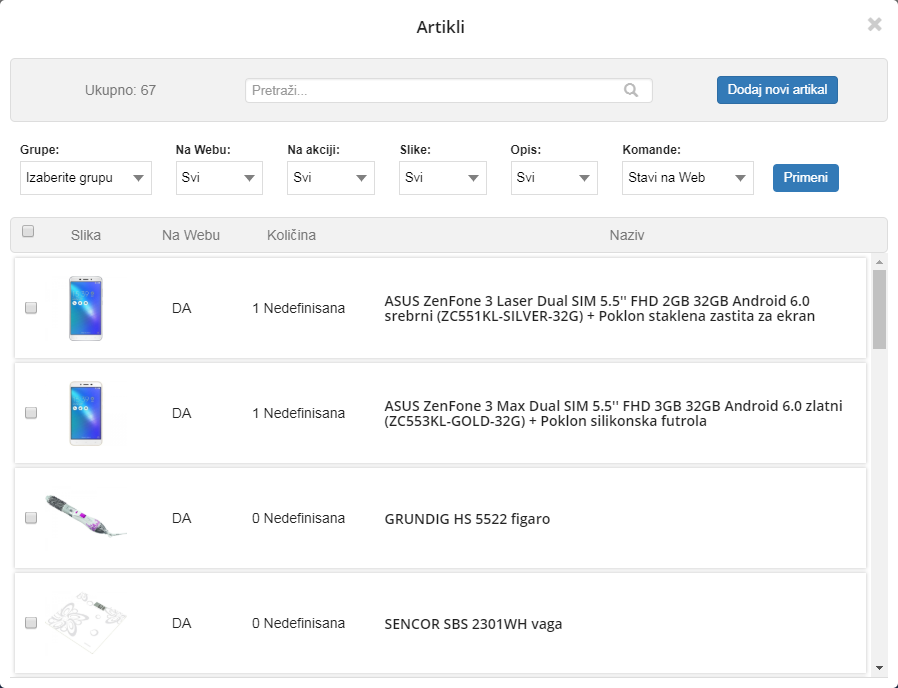
Task: Check the ASUS ZenFone 3 Laser row checkbox
Action: [31, 308]
